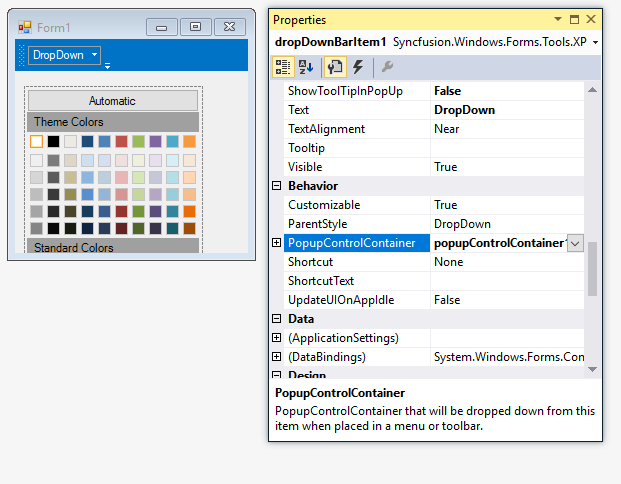Click the False value of ShowToolTipInPopUp
621x484 pixels.
[x=448, y=91]
